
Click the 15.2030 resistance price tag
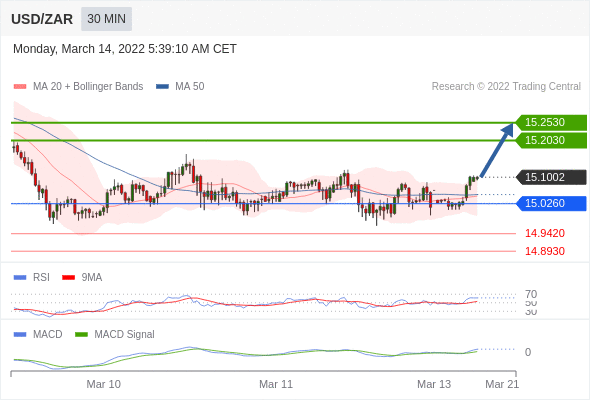(x=550, y=140)
